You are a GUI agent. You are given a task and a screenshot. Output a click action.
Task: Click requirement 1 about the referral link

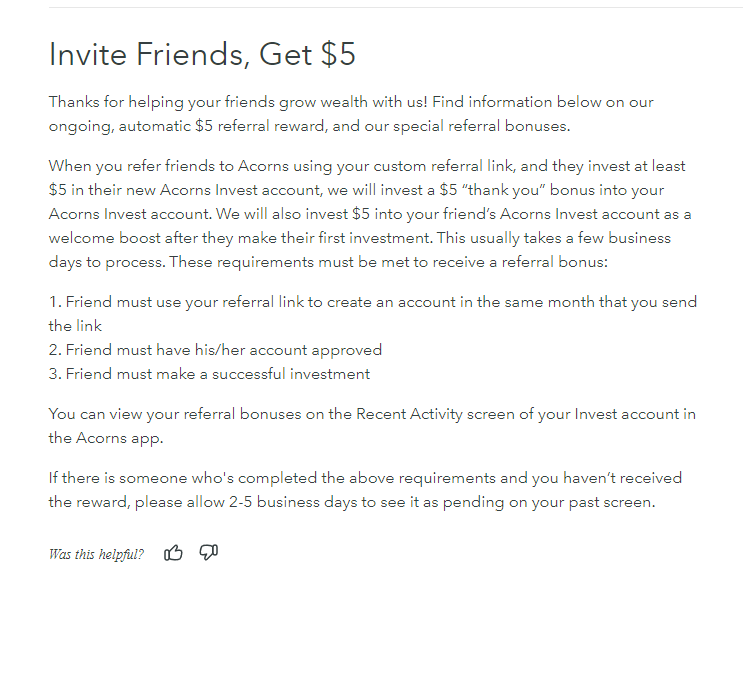pos(372,302)
